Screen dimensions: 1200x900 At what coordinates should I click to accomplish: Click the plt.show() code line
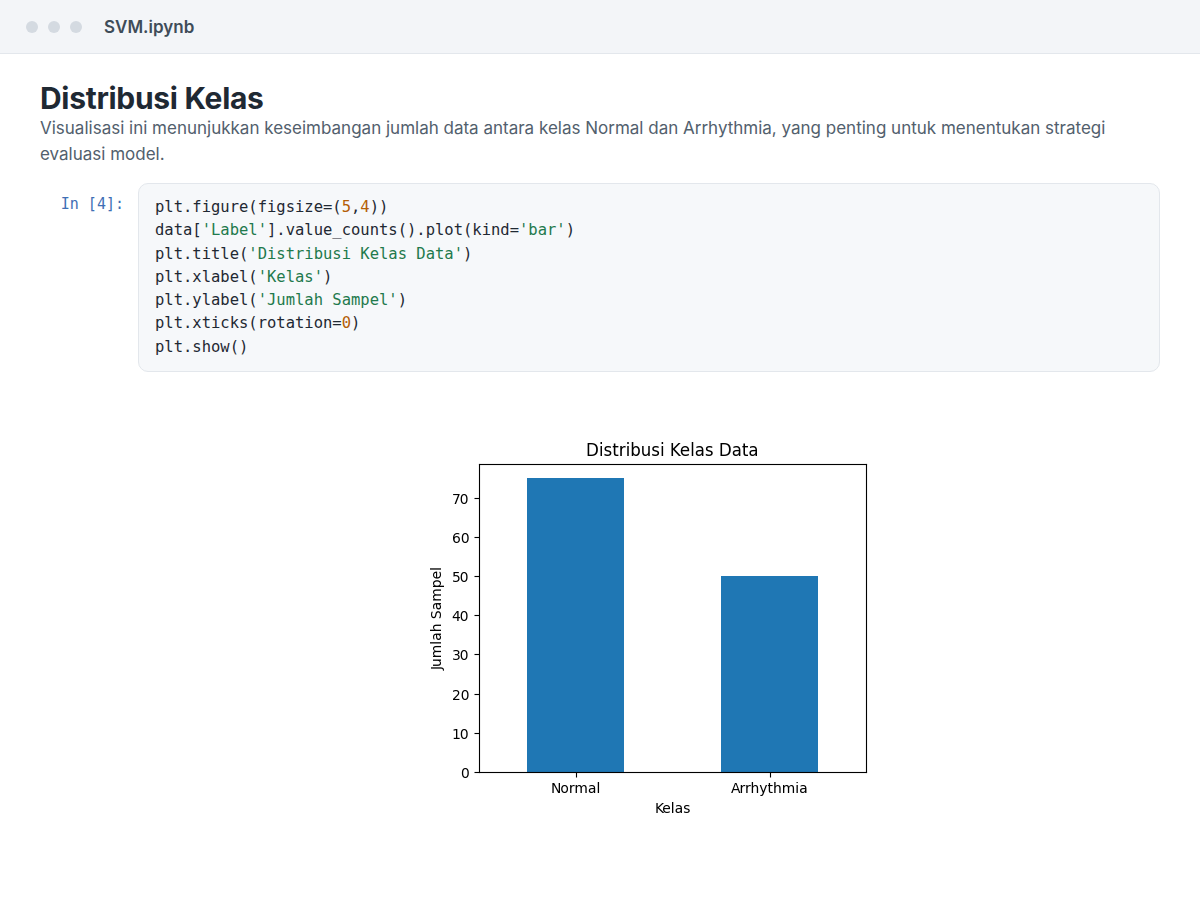[x=201, y=346]
